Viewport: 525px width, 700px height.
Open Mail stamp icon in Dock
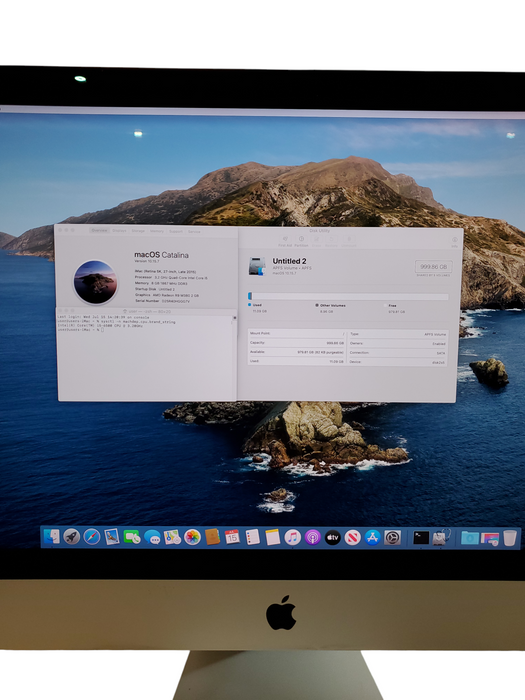pyautogui.click(x=112, y=537)
